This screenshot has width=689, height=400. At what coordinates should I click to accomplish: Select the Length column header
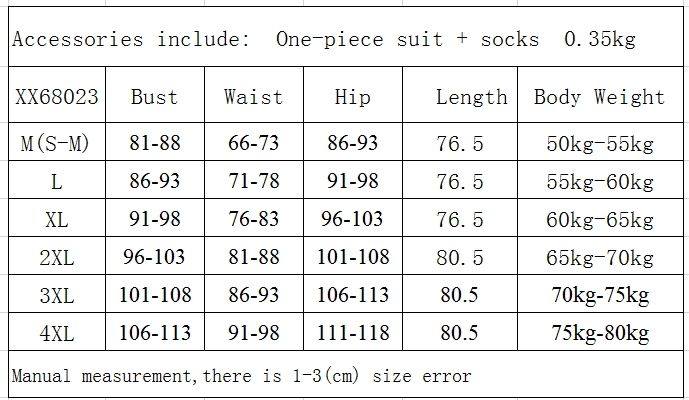[471, 97]
